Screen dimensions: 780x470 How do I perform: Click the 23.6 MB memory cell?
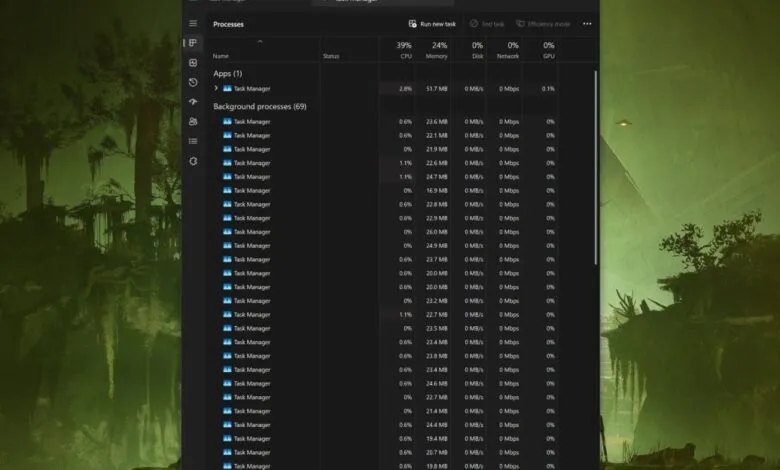click(x=437, y=121)
